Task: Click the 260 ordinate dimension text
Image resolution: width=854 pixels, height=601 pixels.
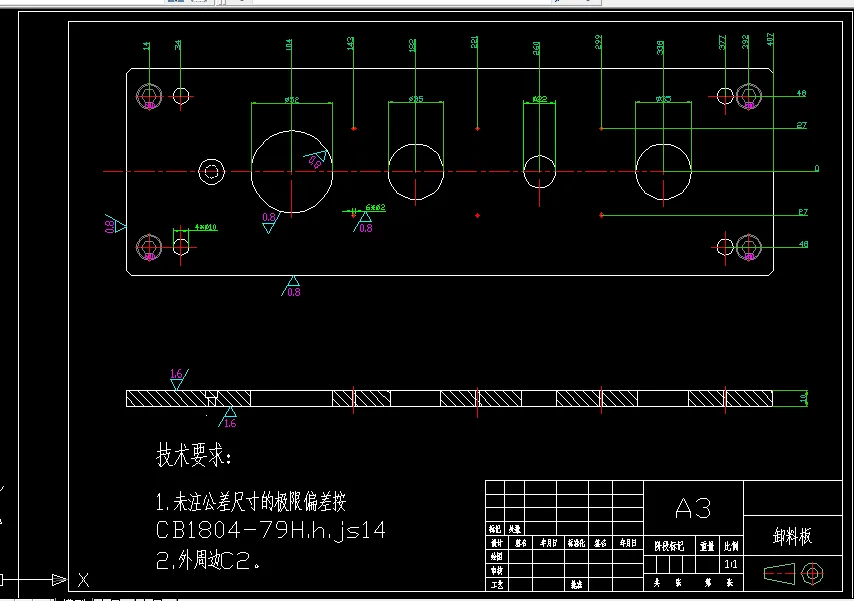Action: [536, 48]
